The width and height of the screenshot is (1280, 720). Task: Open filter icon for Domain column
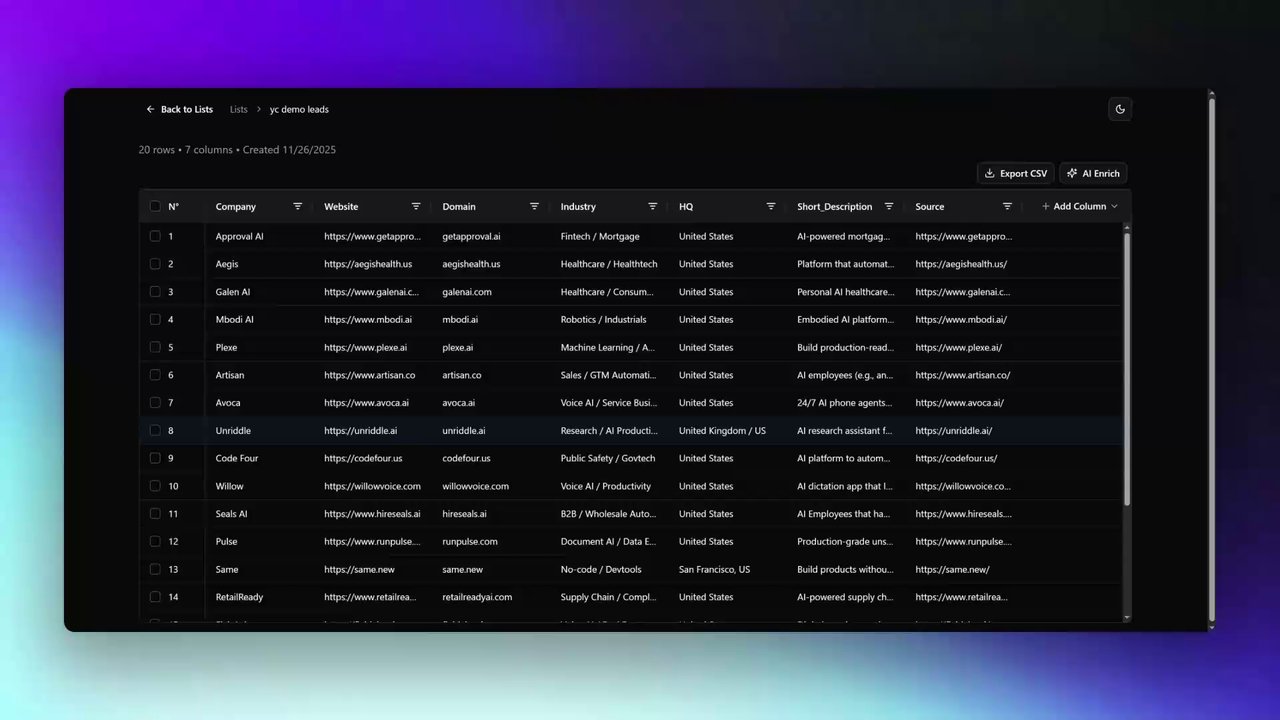(x=534, y=206)
